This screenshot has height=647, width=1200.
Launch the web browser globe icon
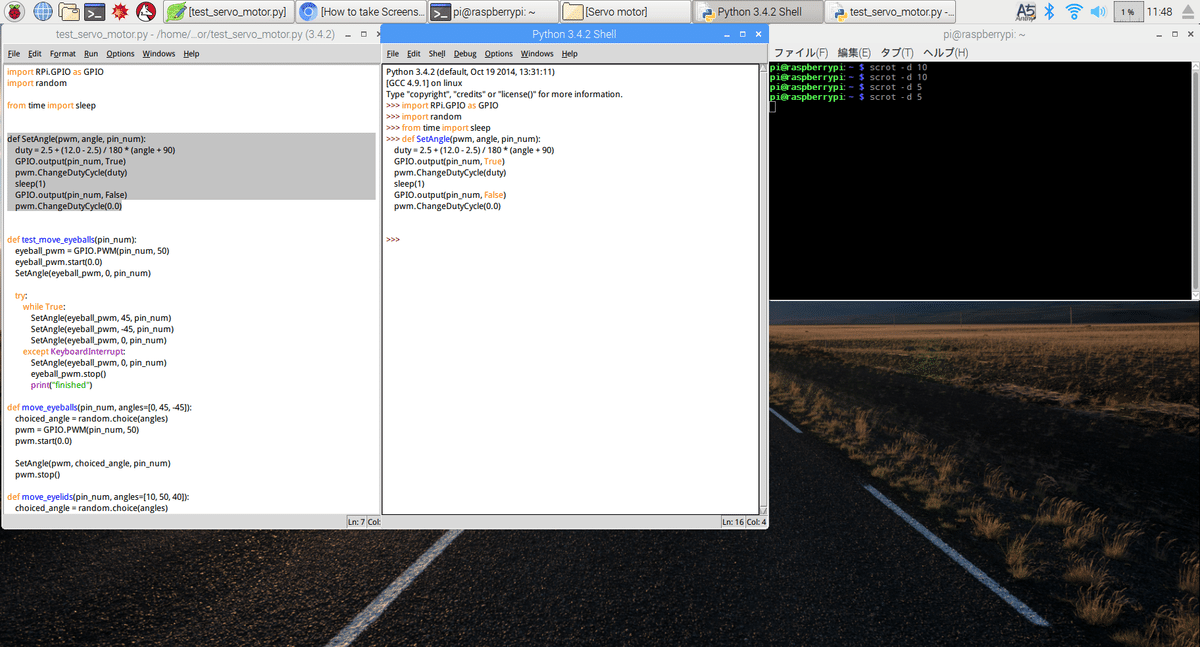coord(43,12)
